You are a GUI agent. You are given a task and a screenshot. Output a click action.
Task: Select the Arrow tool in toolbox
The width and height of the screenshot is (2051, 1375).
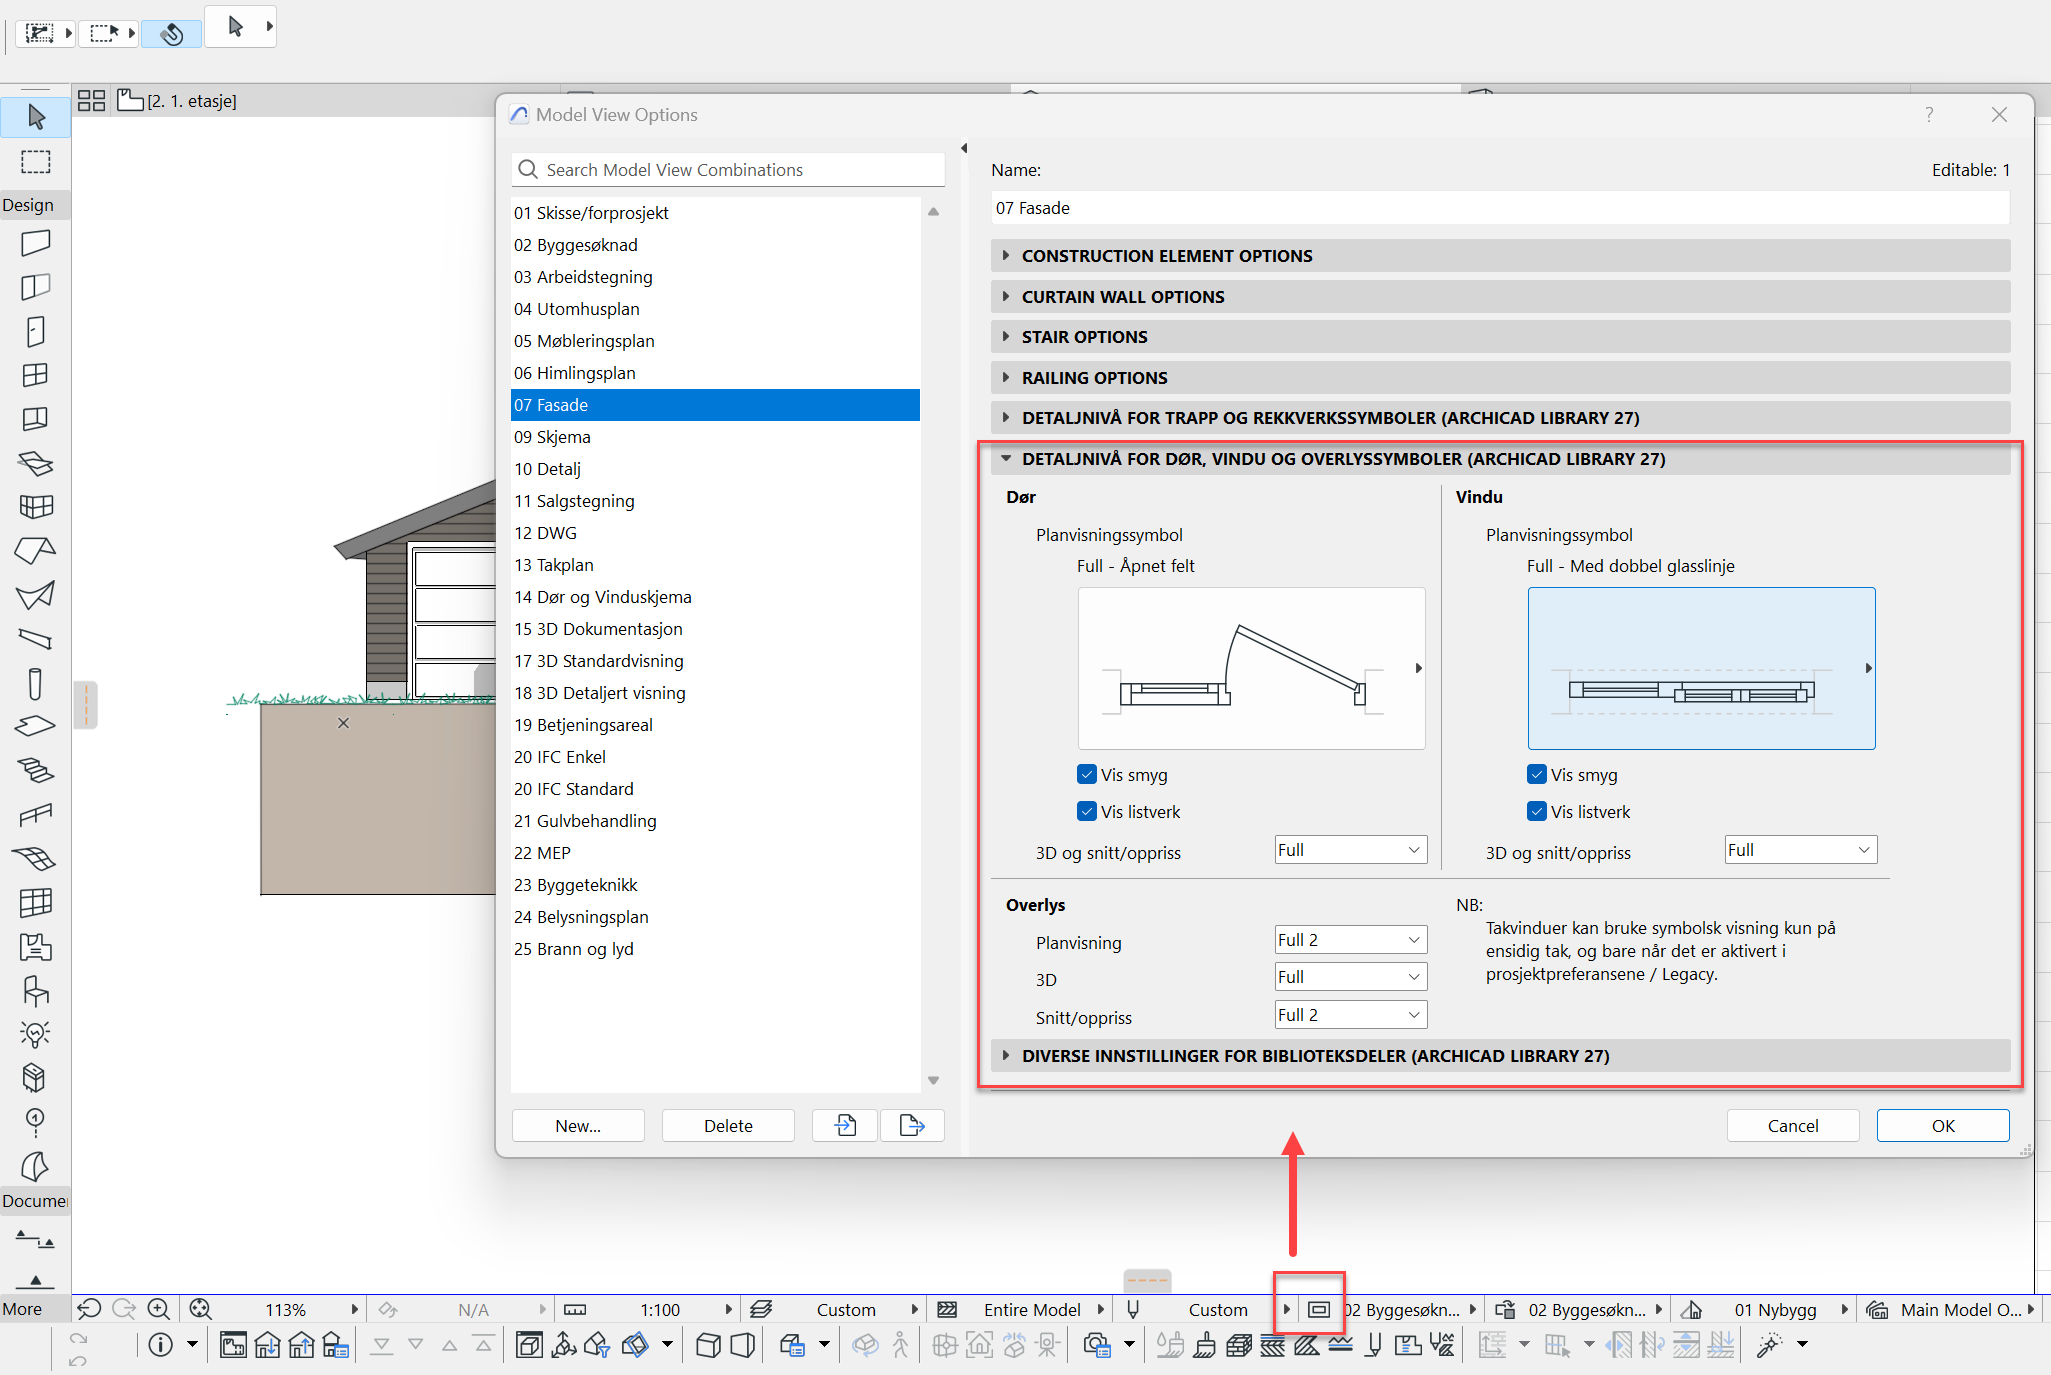click(36, 117)
